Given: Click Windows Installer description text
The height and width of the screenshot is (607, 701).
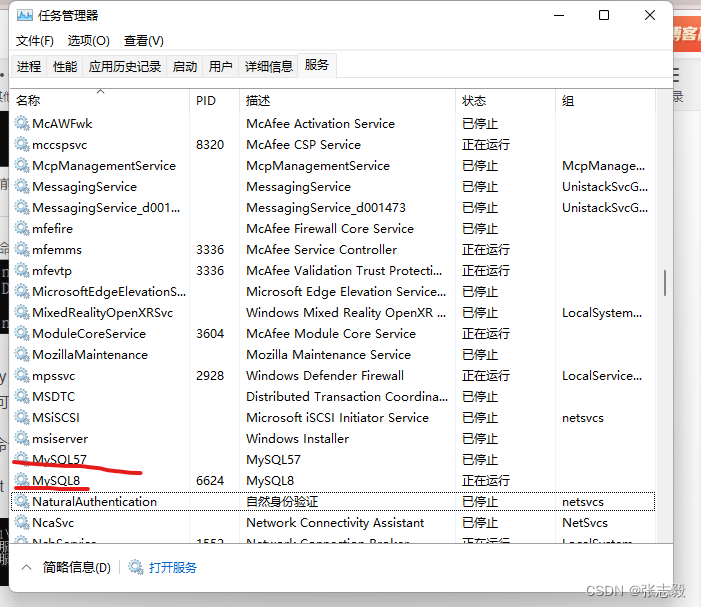Looking at the screenshot, I should (x=297, y=438).
